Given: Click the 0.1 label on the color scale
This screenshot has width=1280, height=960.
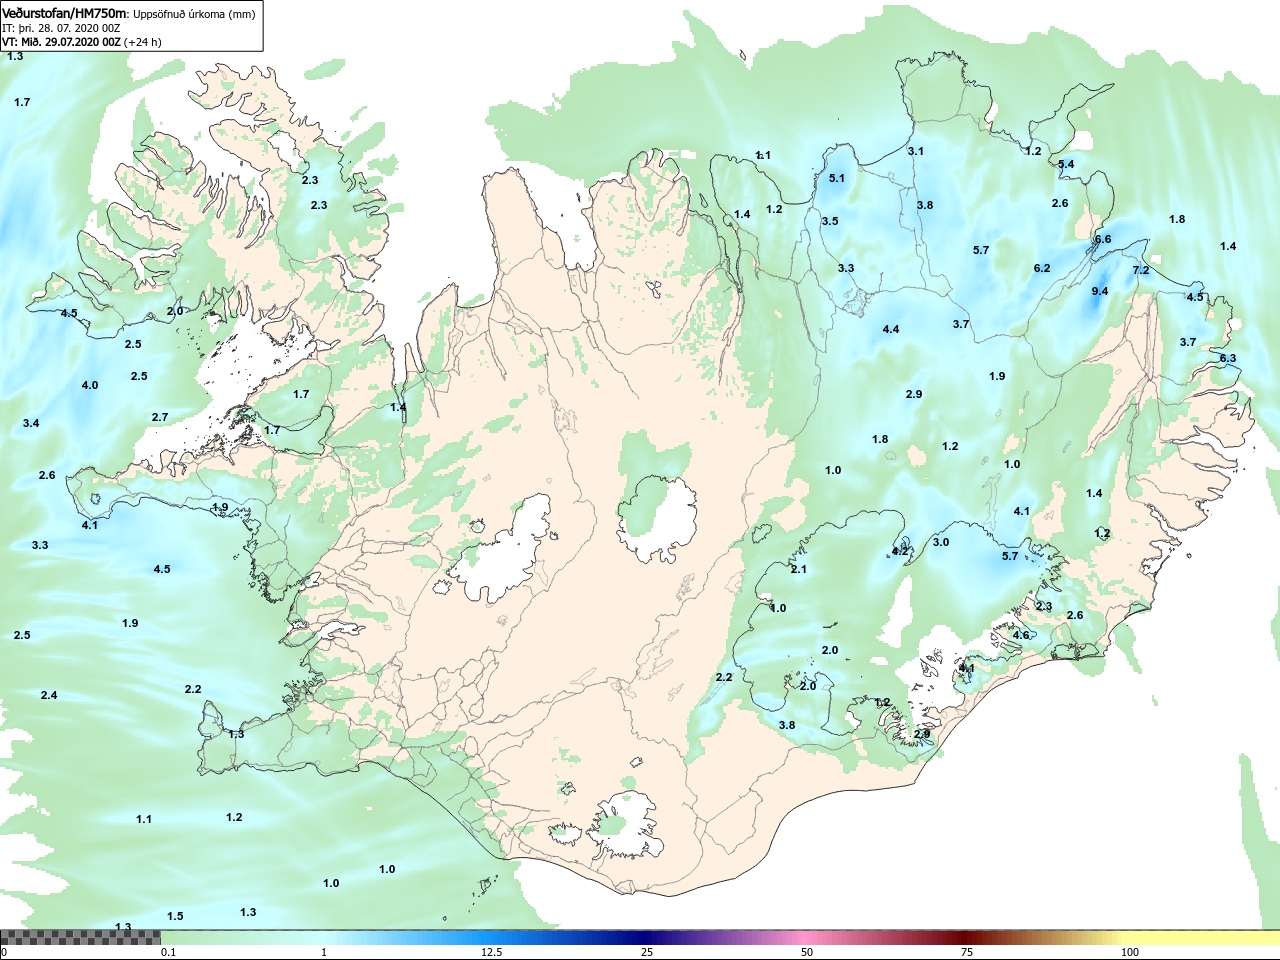Looking at the screenshot, I should pyautogui.click(x=169, y=952).
